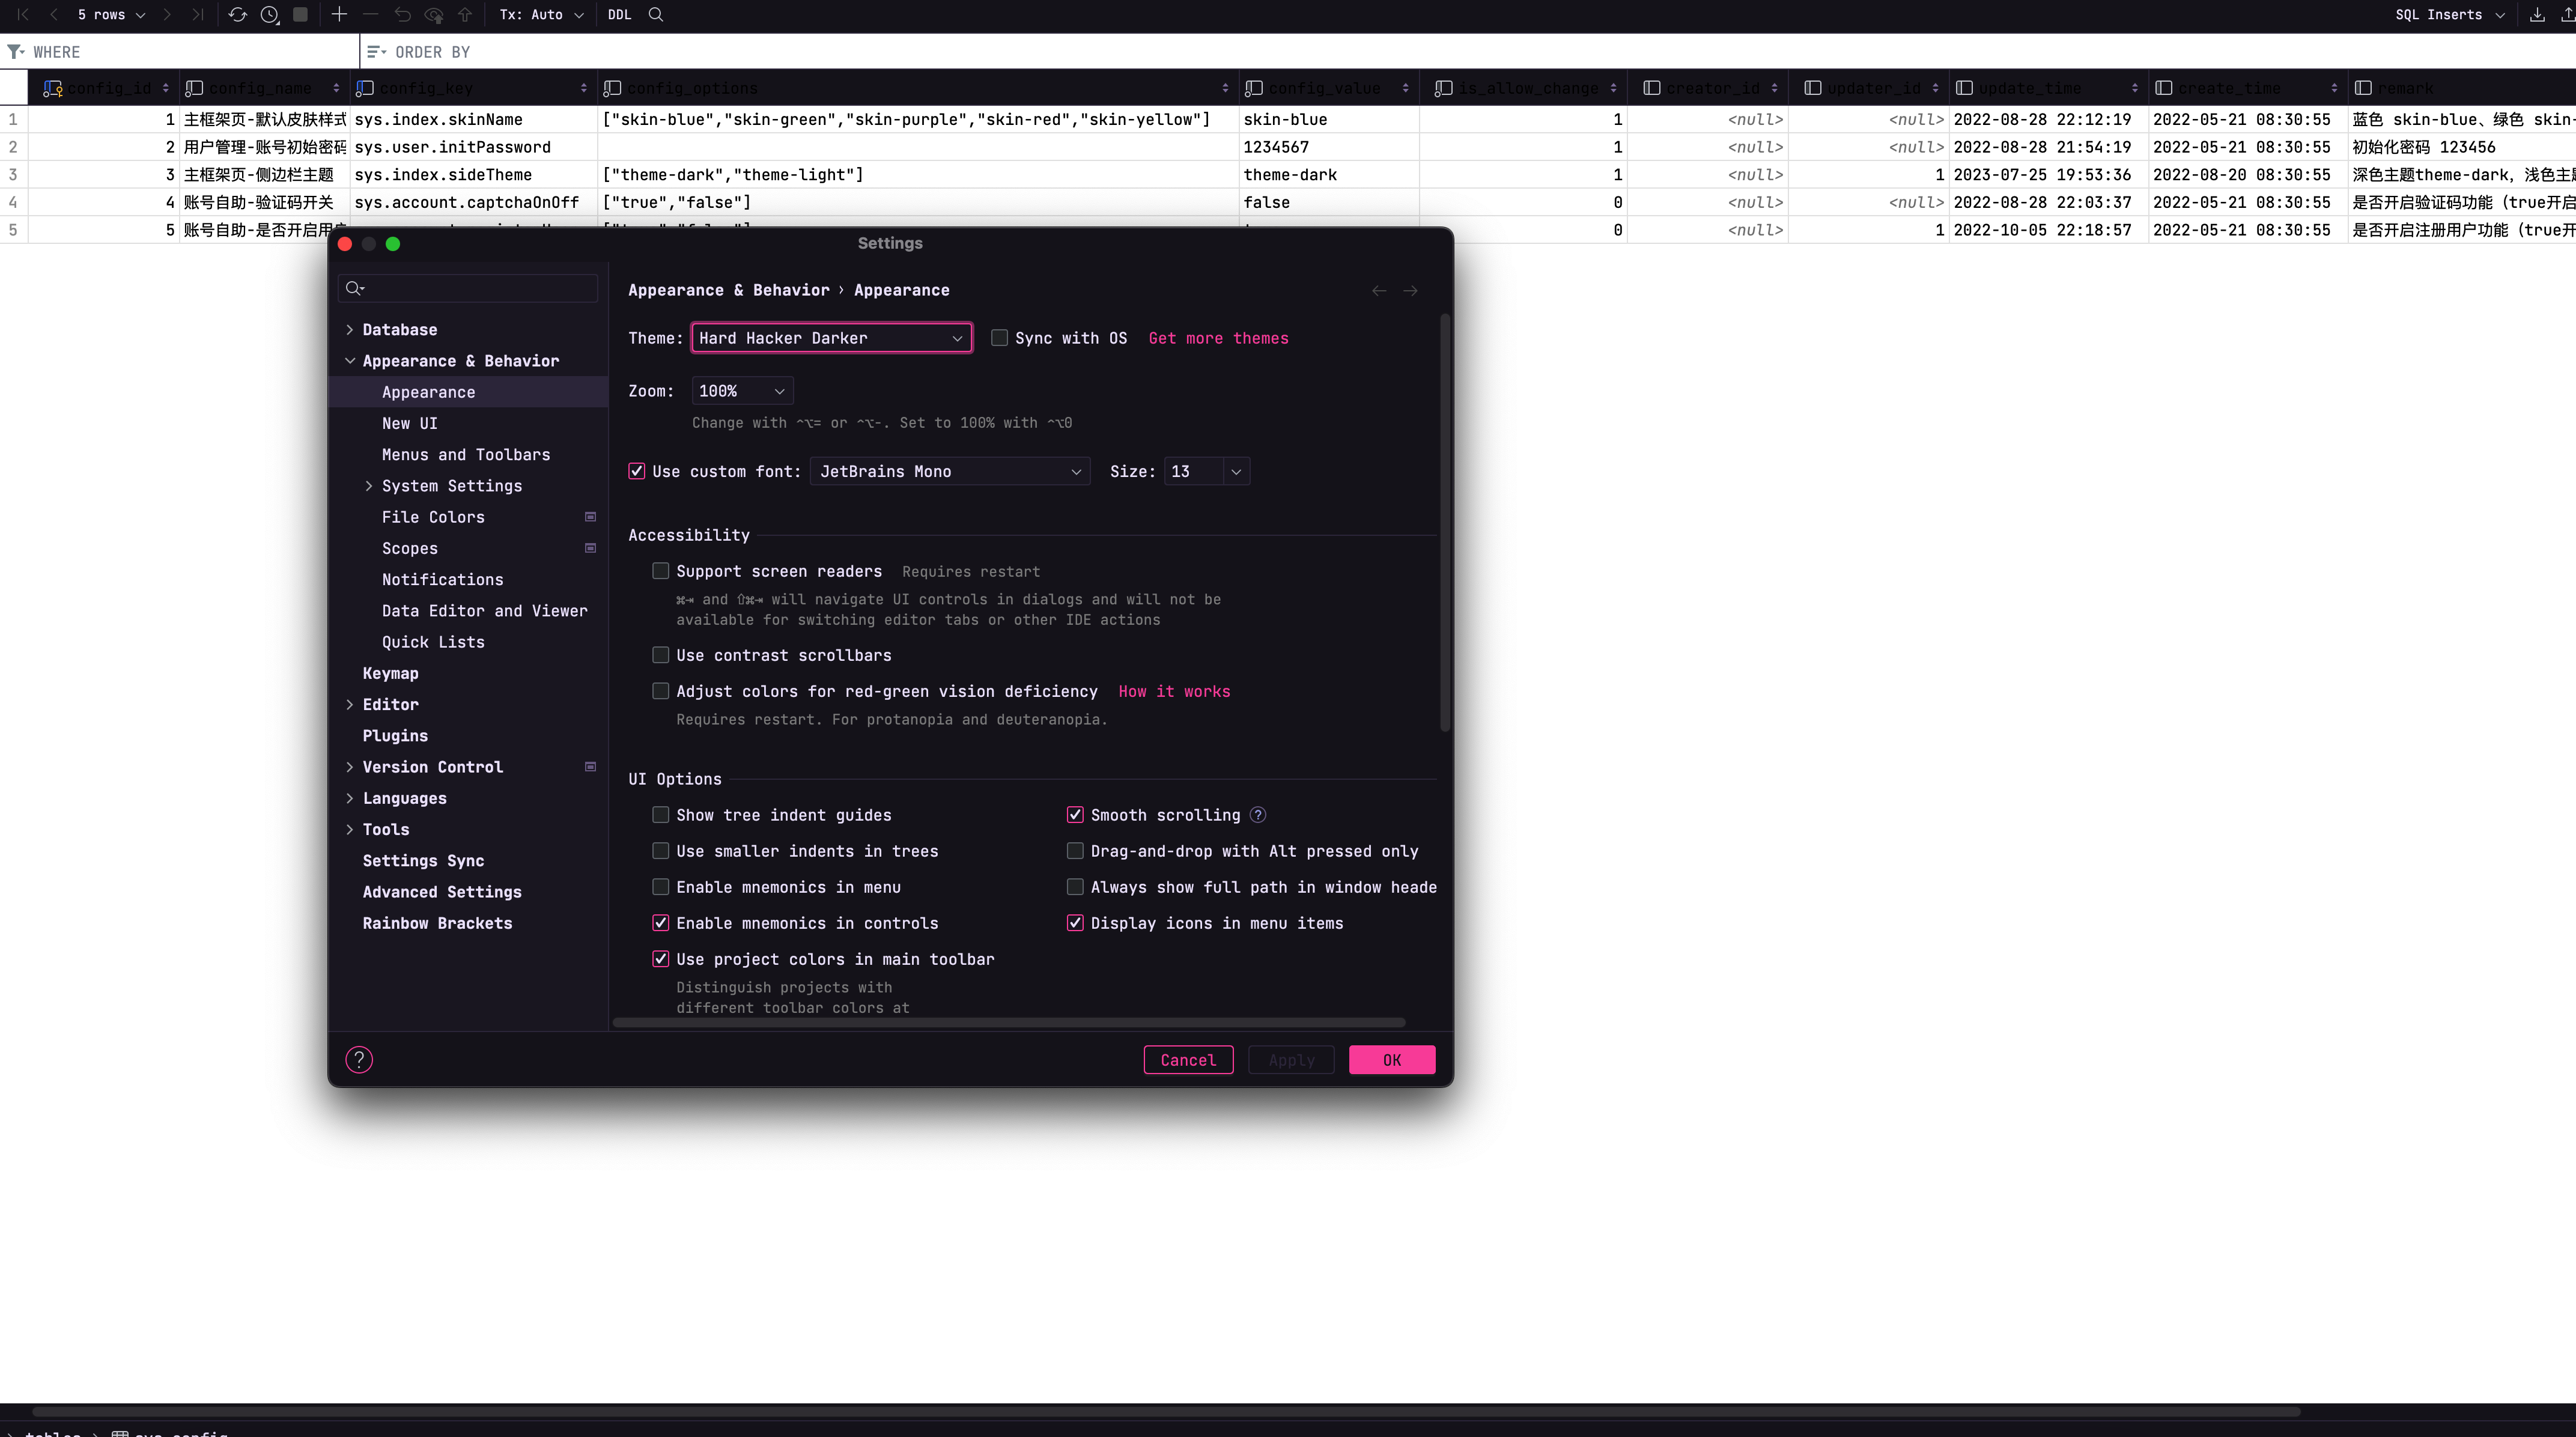Check Show tree indent guides
Viewport: 2576px width, 1437px height.
(660, 815)
